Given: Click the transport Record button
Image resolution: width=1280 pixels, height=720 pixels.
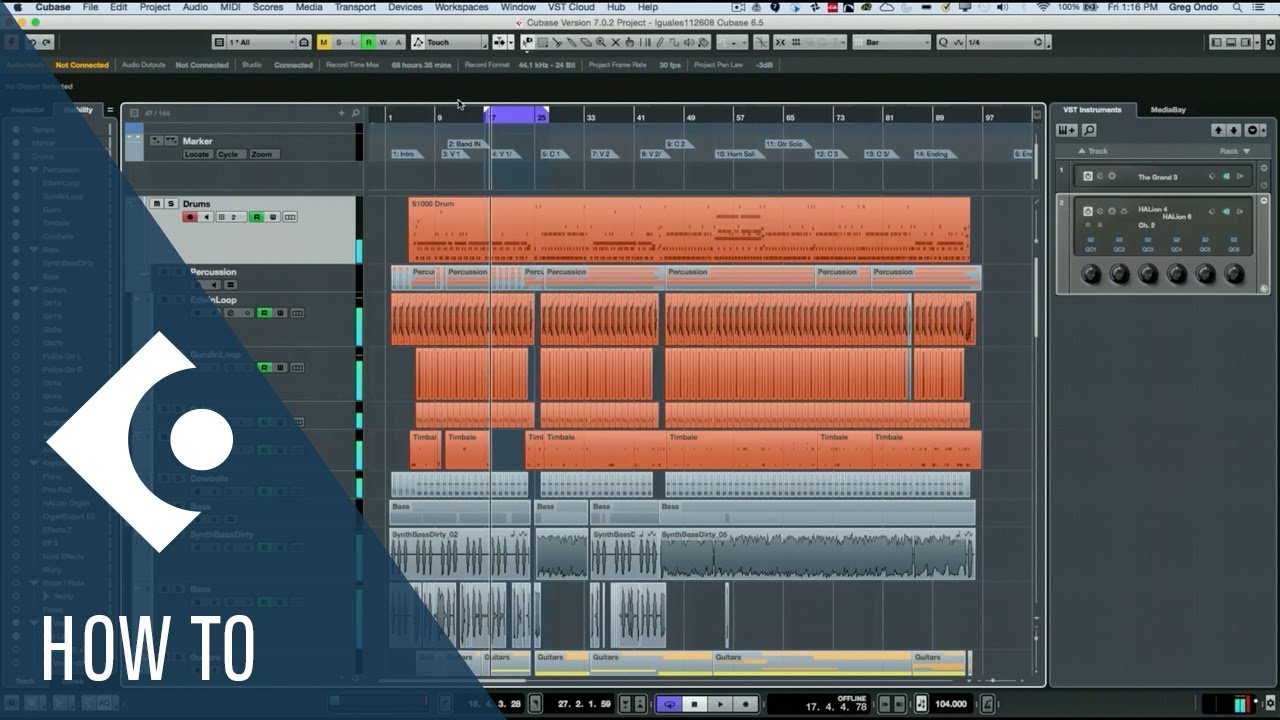Looking at the screenshot, I should [746, 704].
